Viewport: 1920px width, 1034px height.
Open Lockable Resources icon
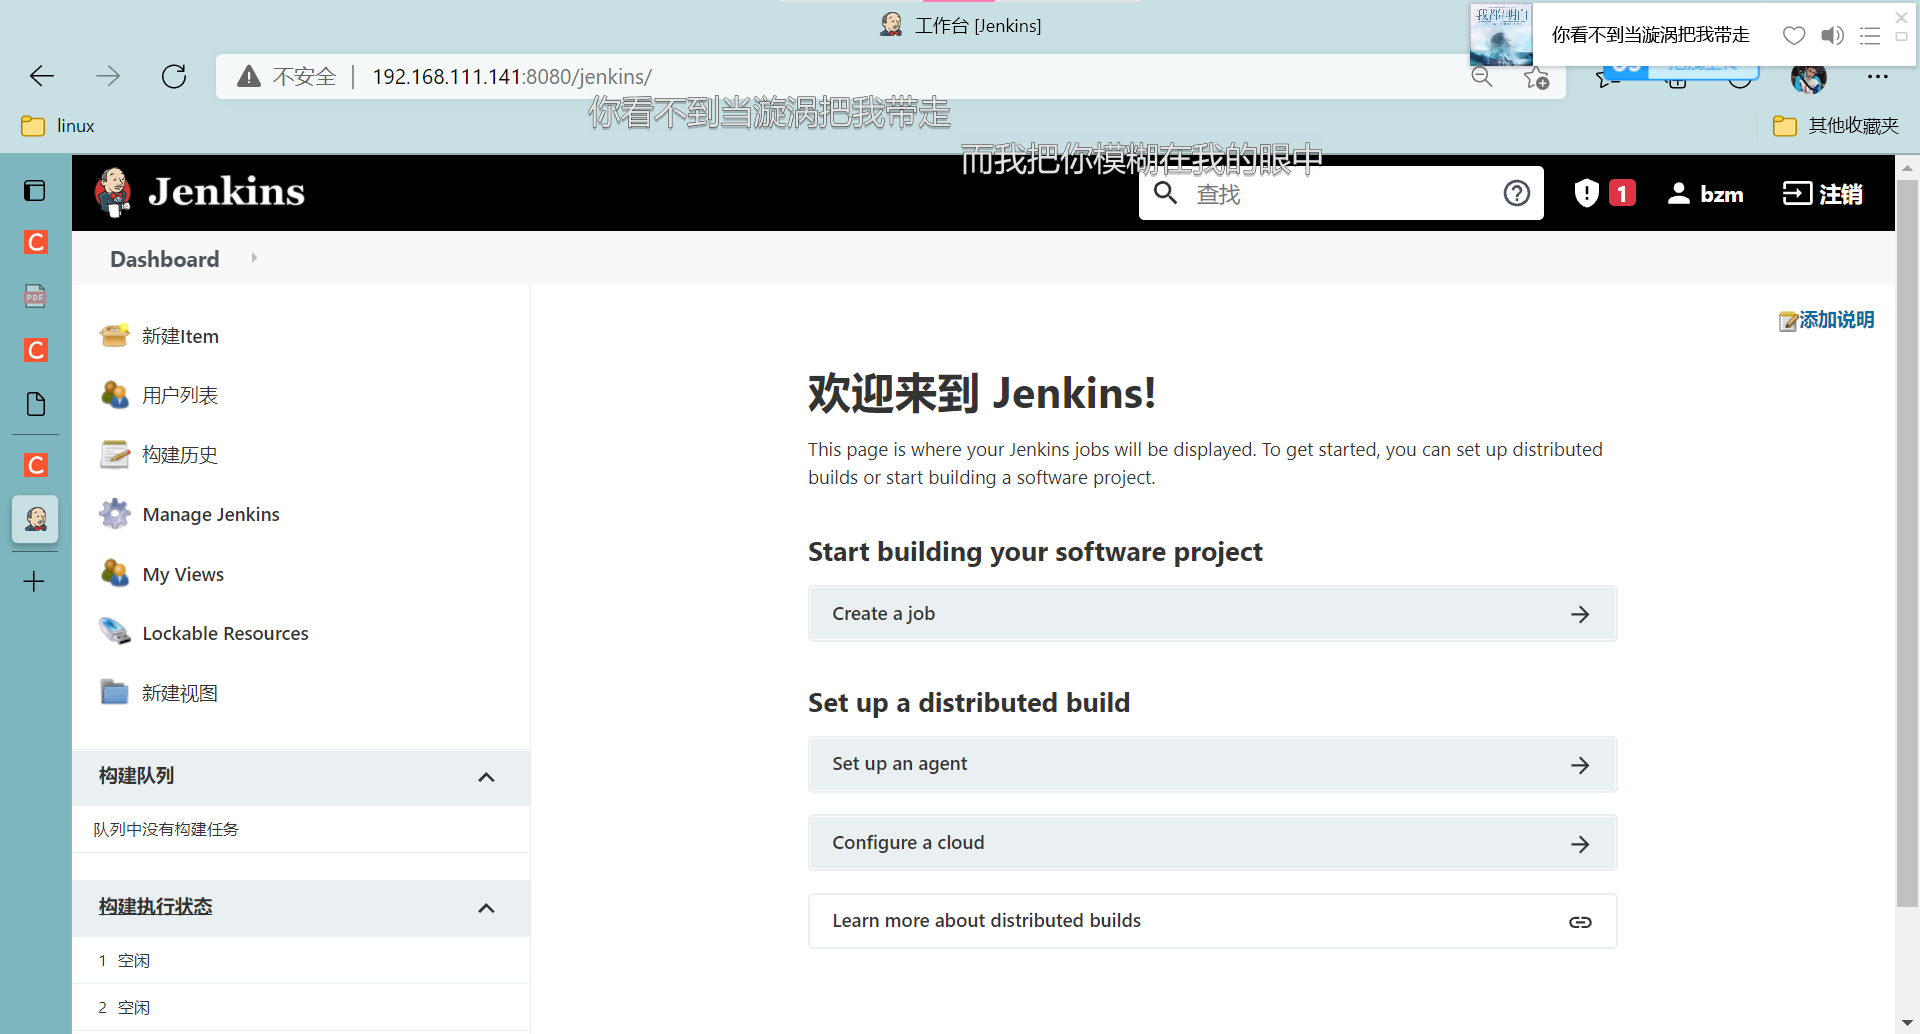(115, 633)
